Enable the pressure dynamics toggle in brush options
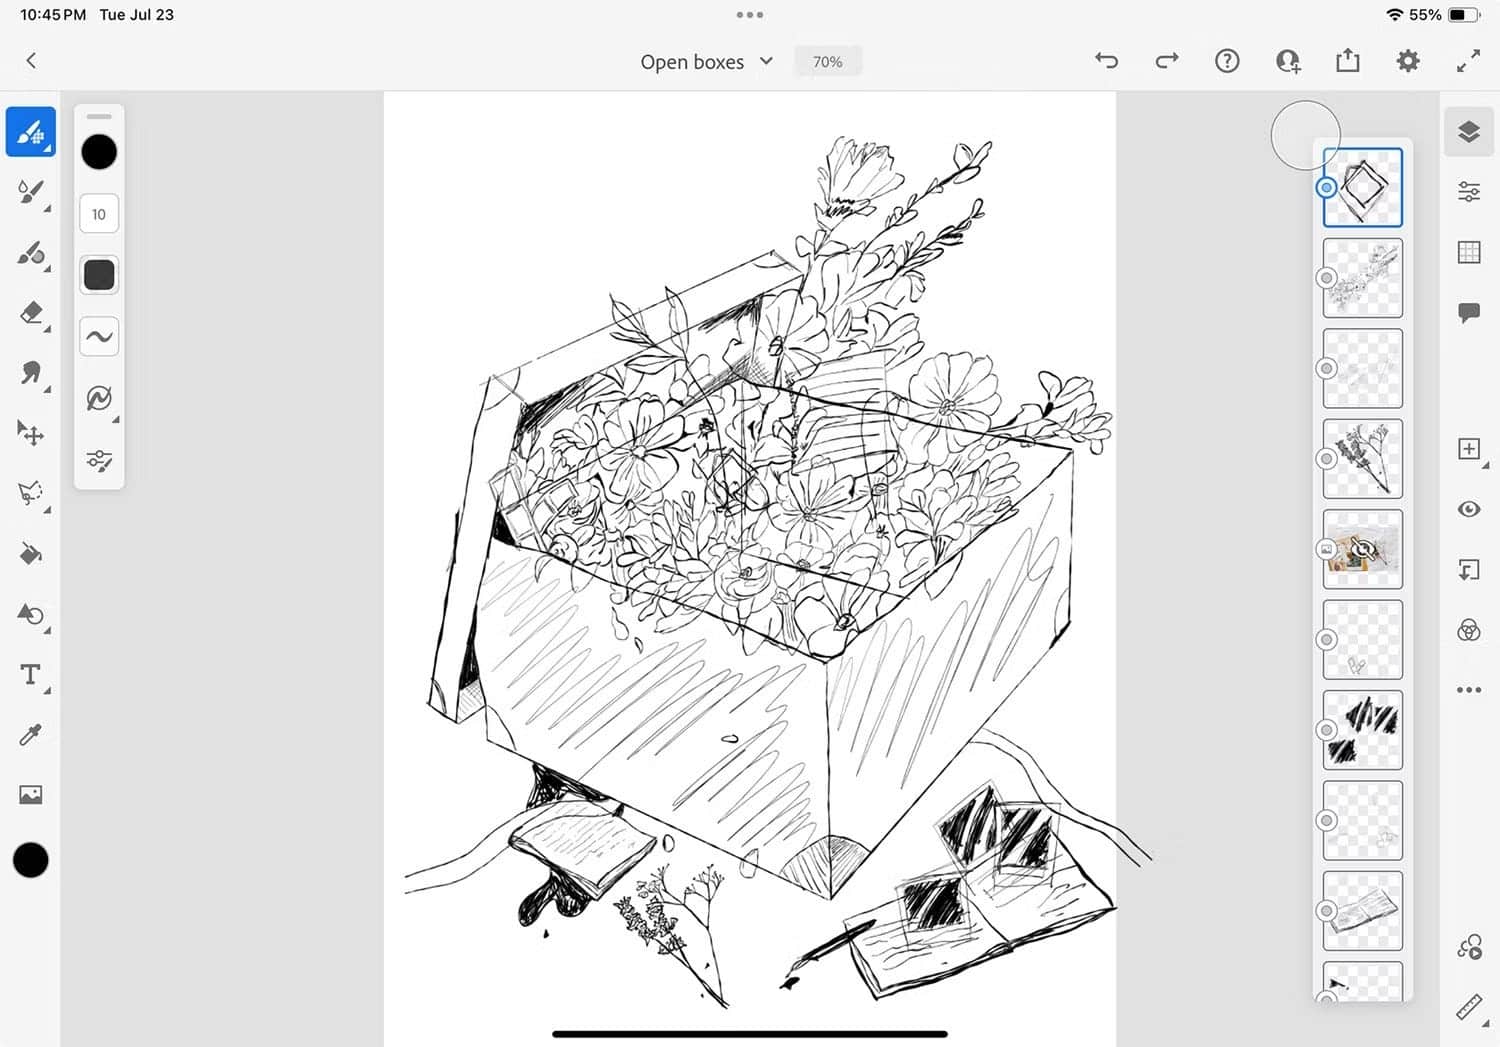The image size is (1500, 1047). pos(98,396)
